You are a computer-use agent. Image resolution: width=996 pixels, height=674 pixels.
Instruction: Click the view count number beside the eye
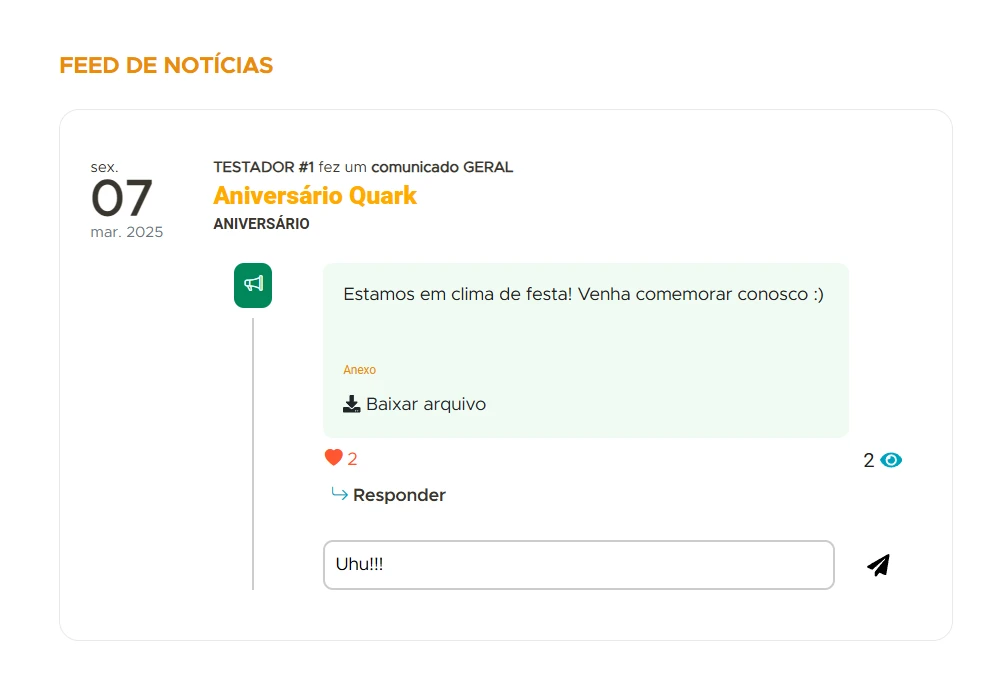(x=868, y=460)
